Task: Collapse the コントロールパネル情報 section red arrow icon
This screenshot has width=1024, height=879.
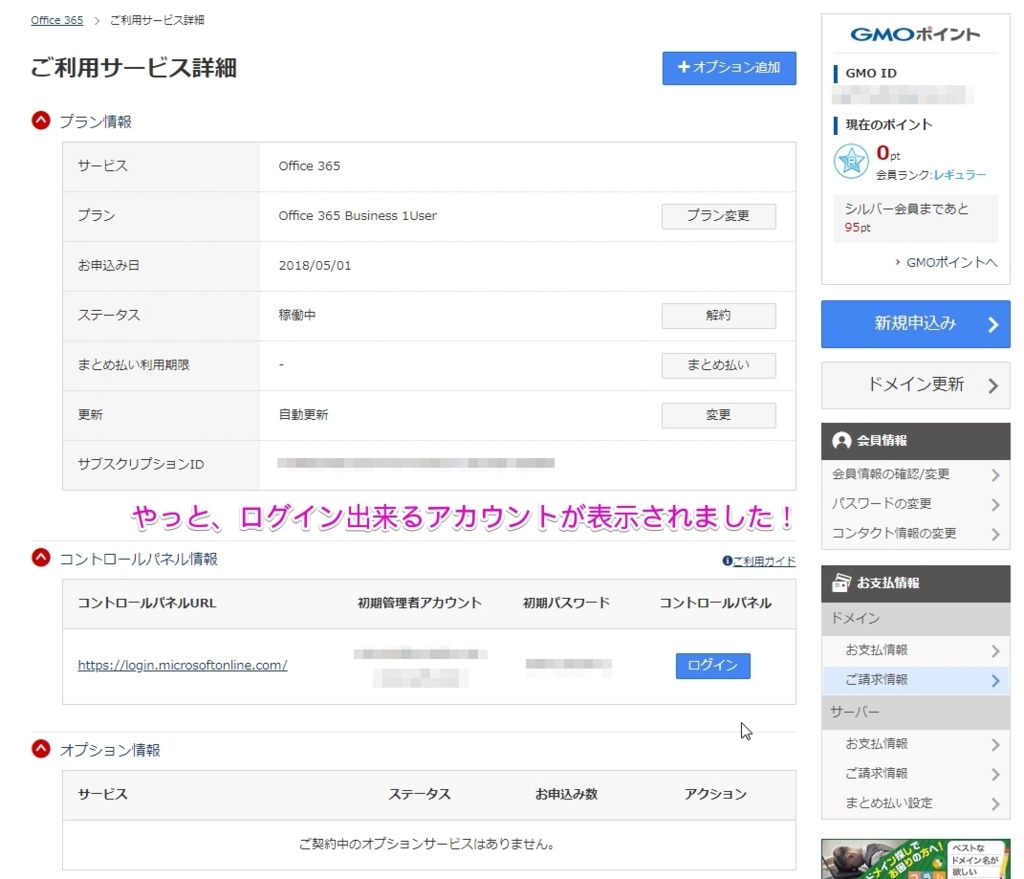Action: coord(41,558)
